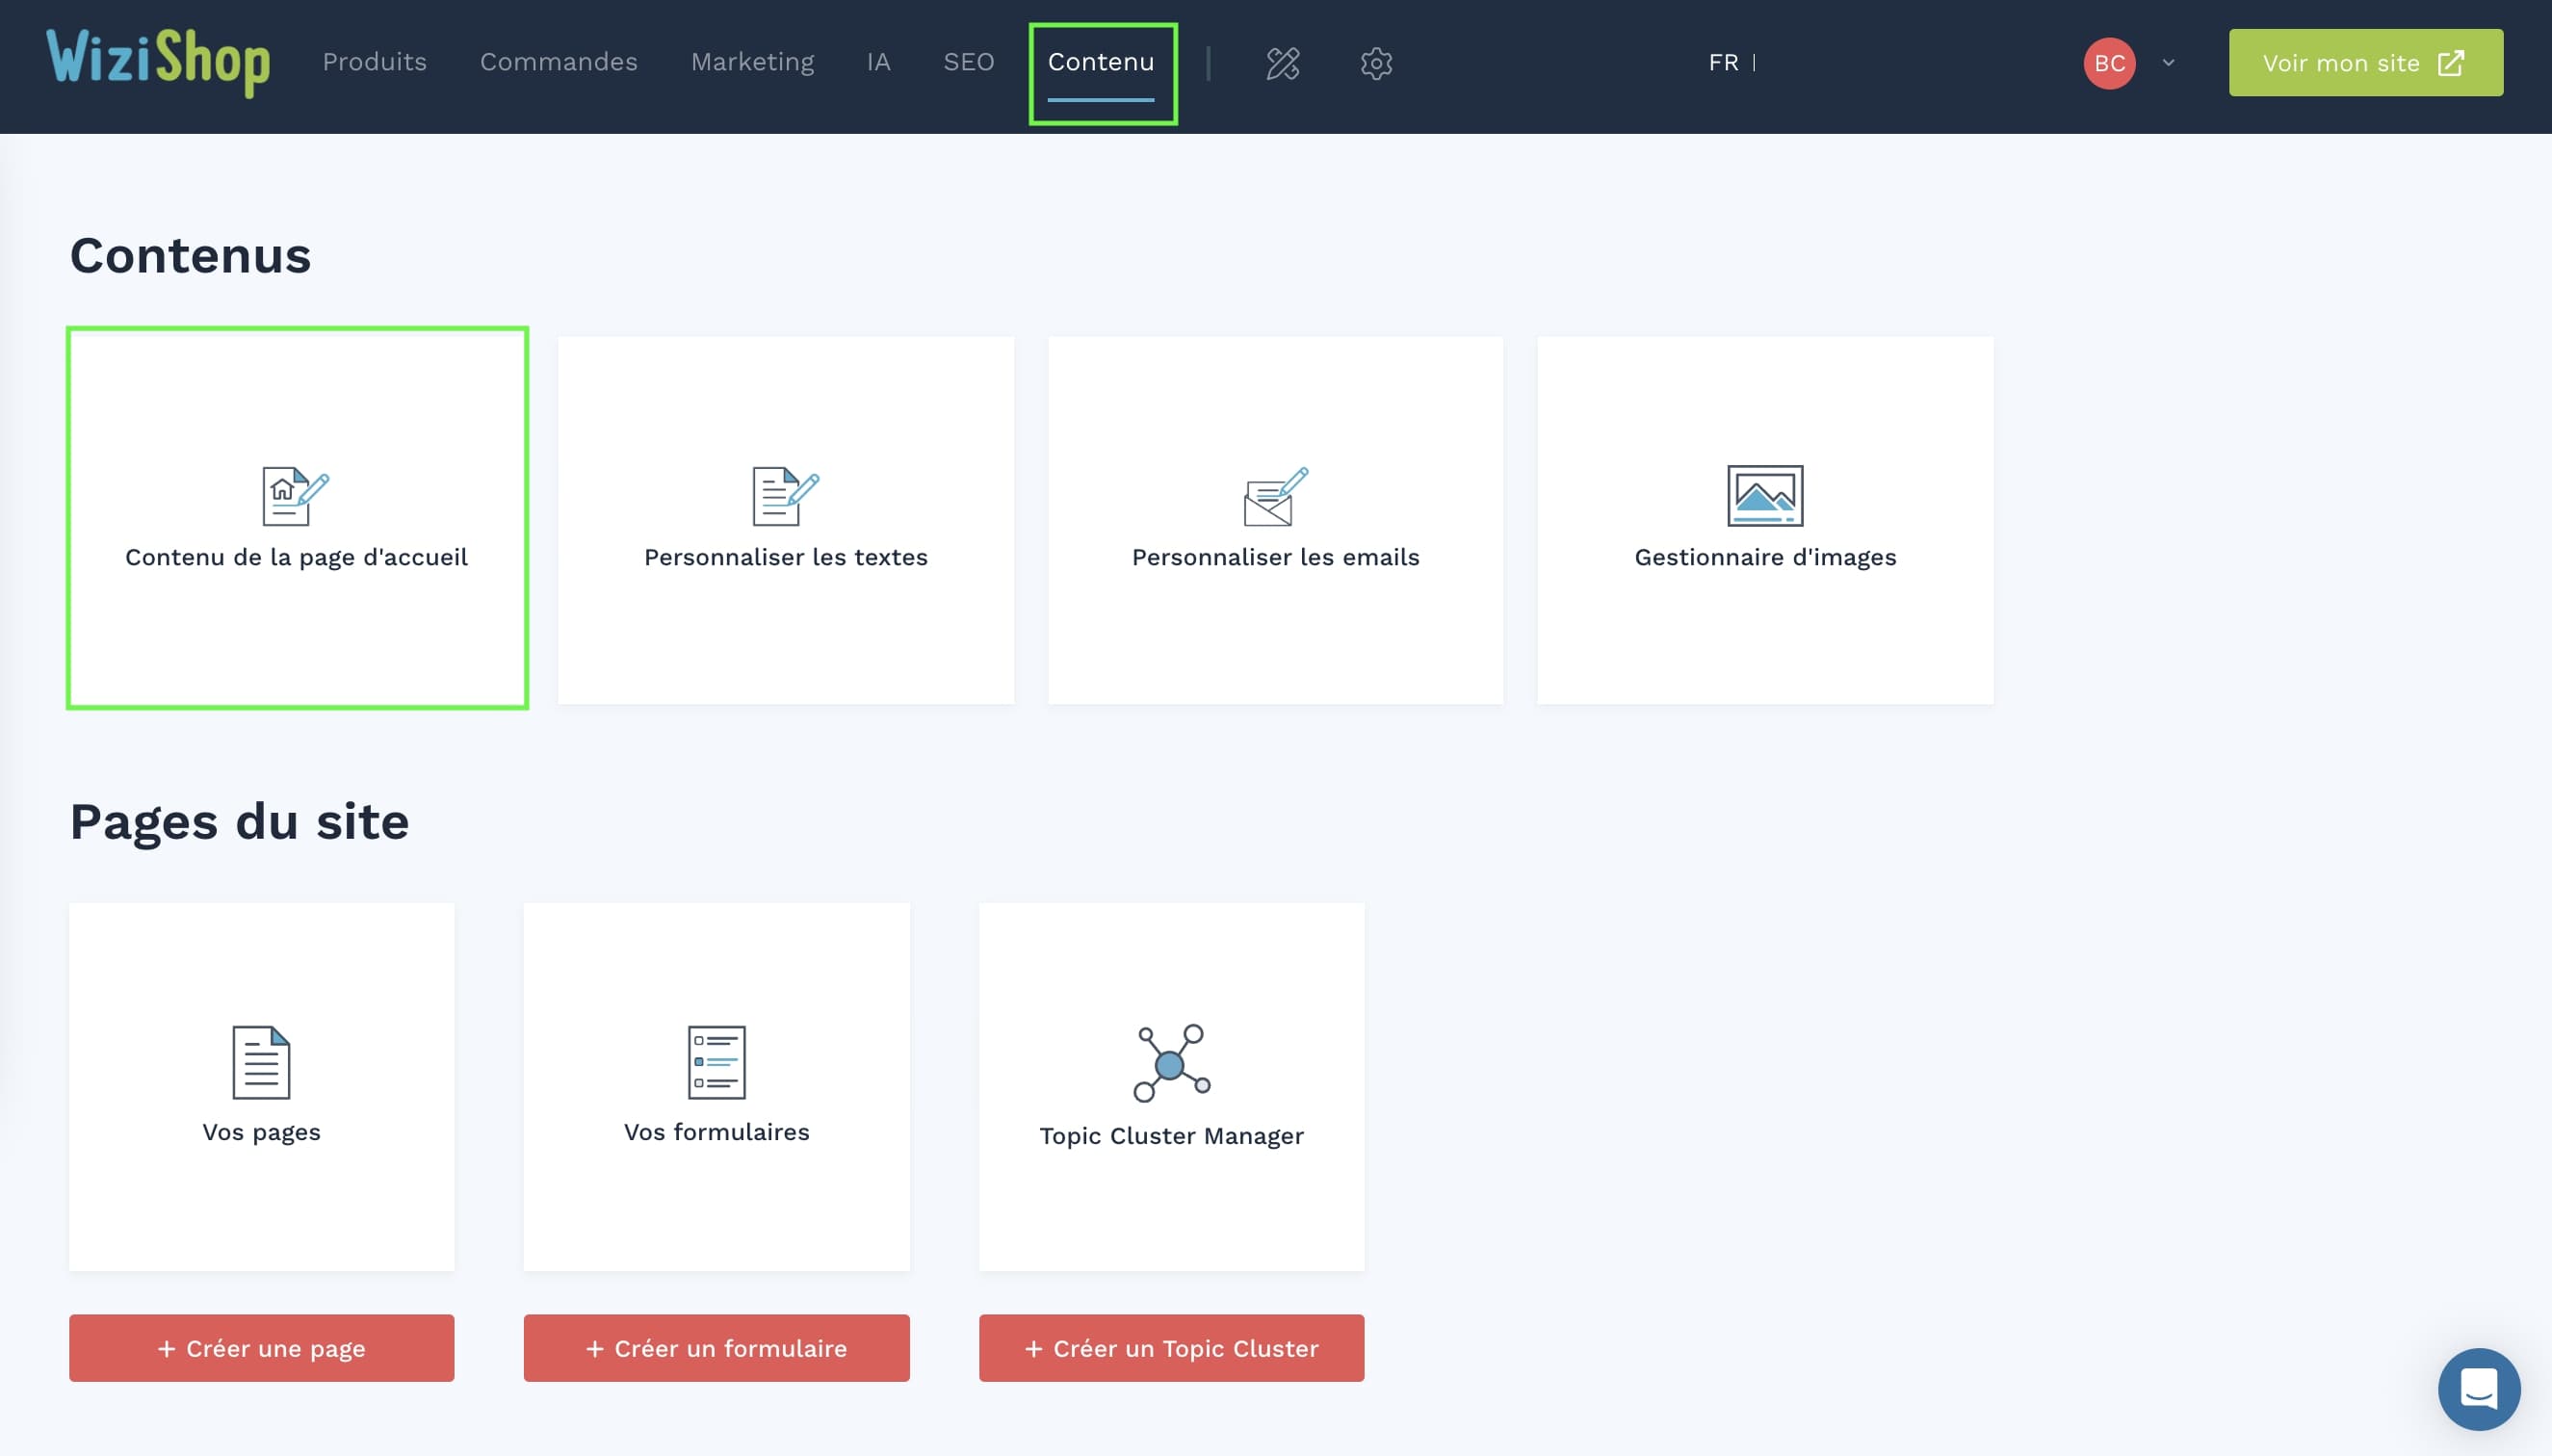Open the FR language selector

[1723, 62]
